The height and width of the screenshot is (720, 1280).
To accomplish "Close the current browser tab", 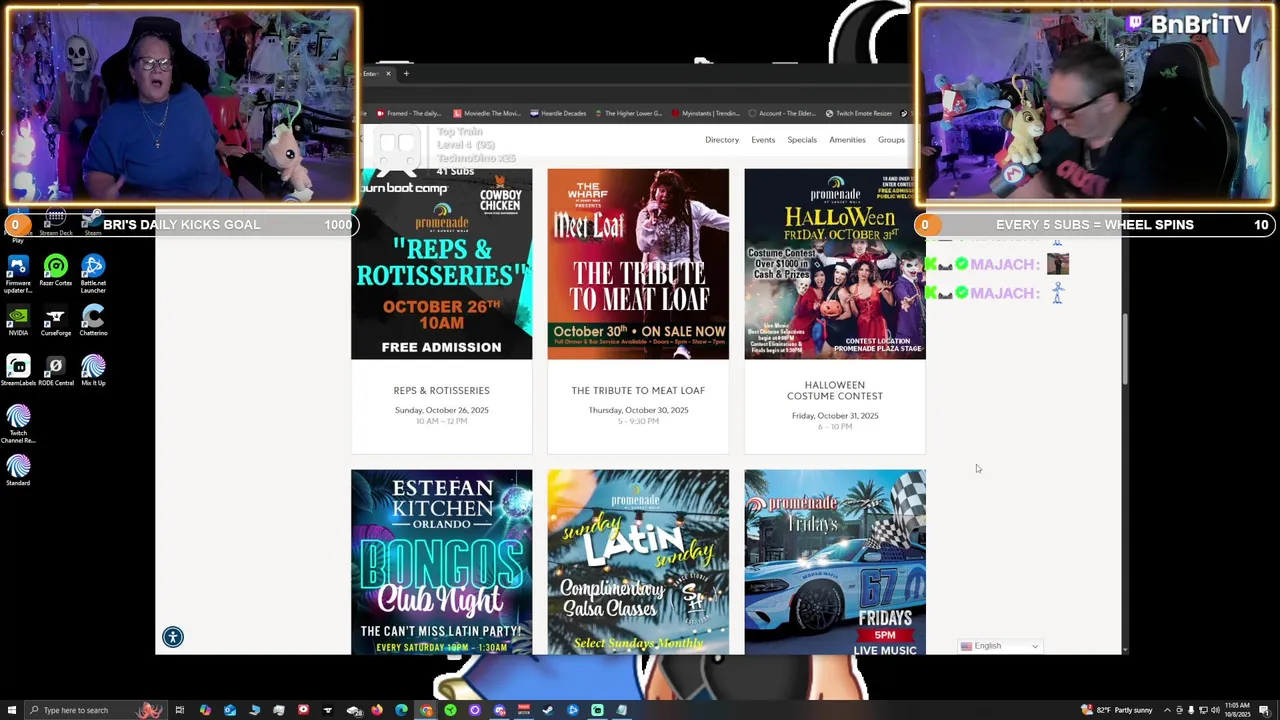I will coord(388,73).
